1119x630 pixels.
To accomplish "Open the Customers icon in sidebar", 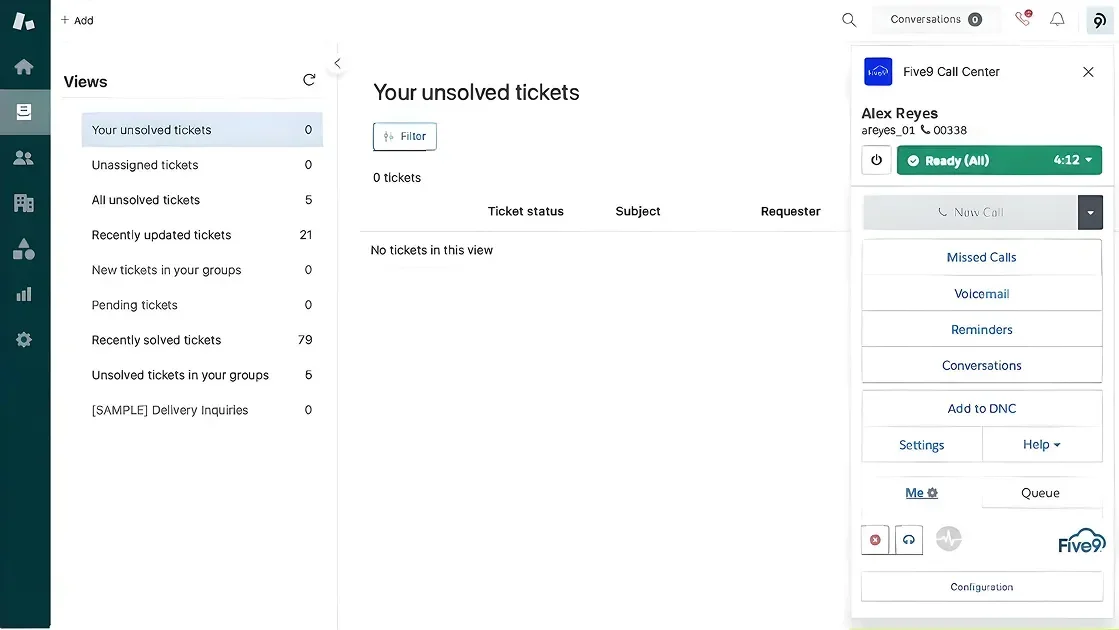I will [x=24, y=158].
